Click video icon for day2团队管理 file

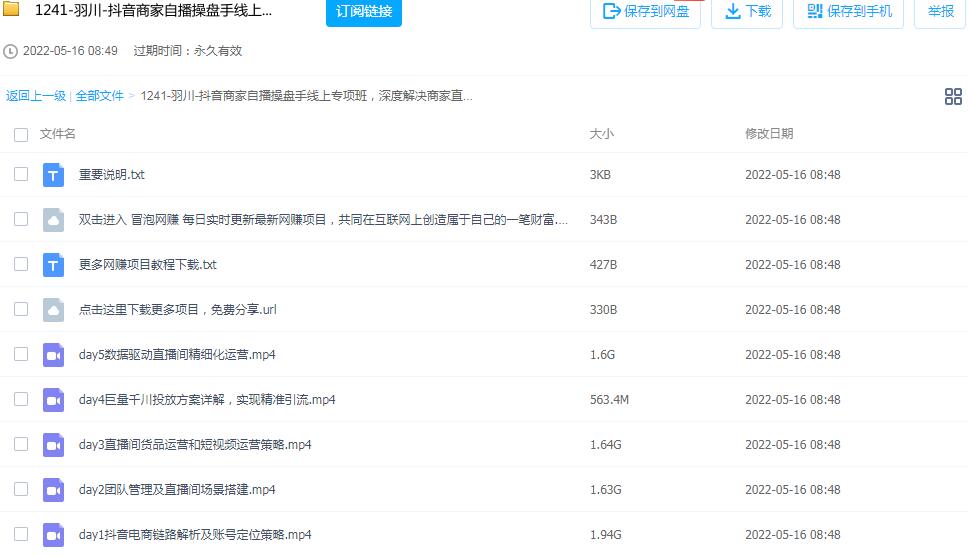click(x=53, y=490)
